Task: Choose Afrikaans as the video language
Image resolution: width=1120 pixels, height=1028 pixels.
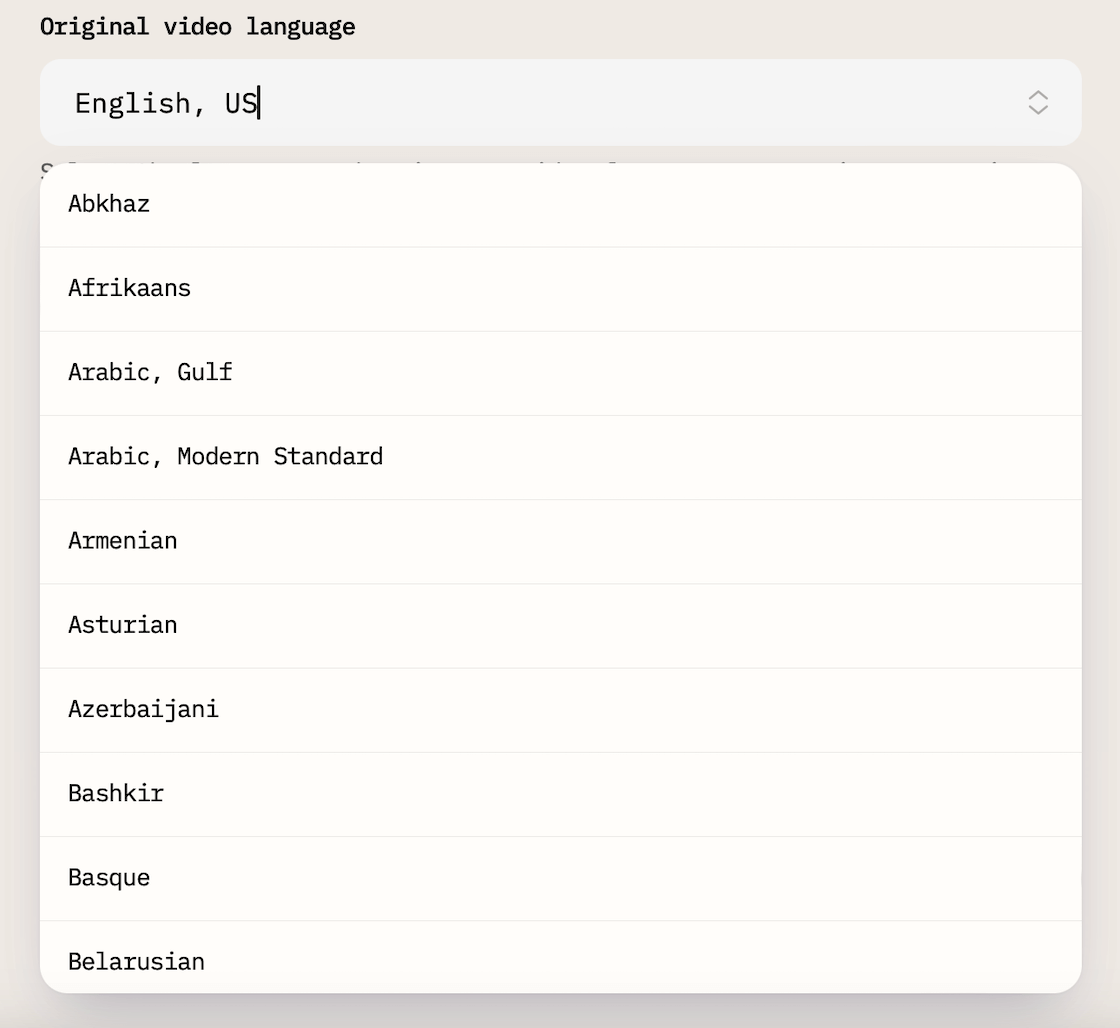Action: (129, 288)
